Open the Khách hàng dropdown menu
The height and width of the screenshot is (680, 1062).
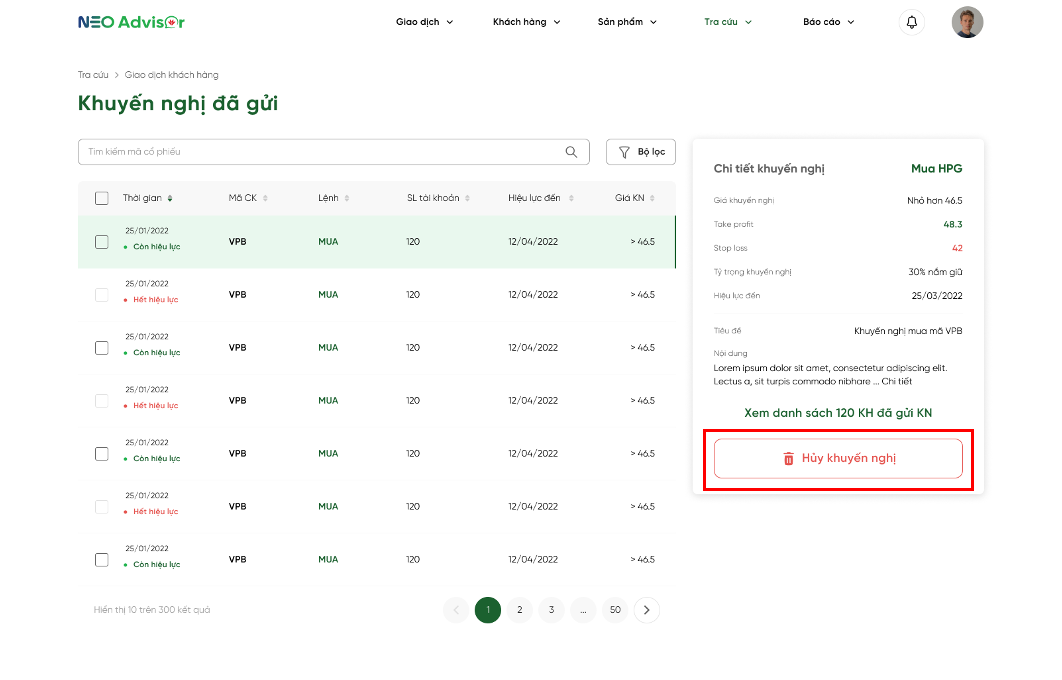[526, 22]
